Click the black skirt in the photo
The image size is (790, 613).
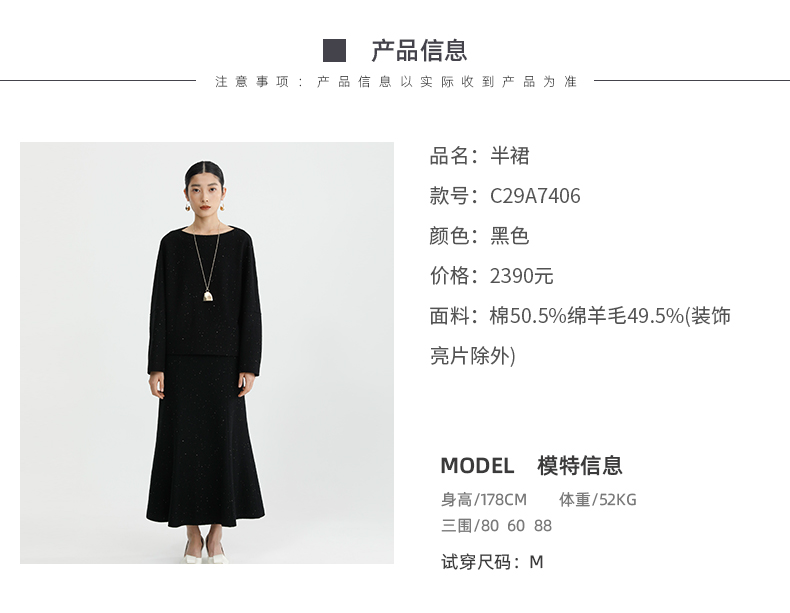(205, 443)
